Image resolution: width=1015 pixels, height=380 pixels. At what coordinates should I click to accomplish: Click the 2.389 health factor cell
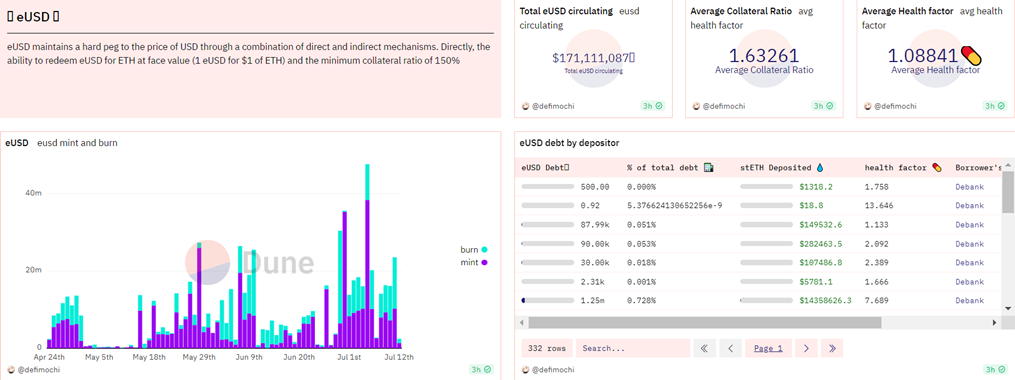(877, 262)
